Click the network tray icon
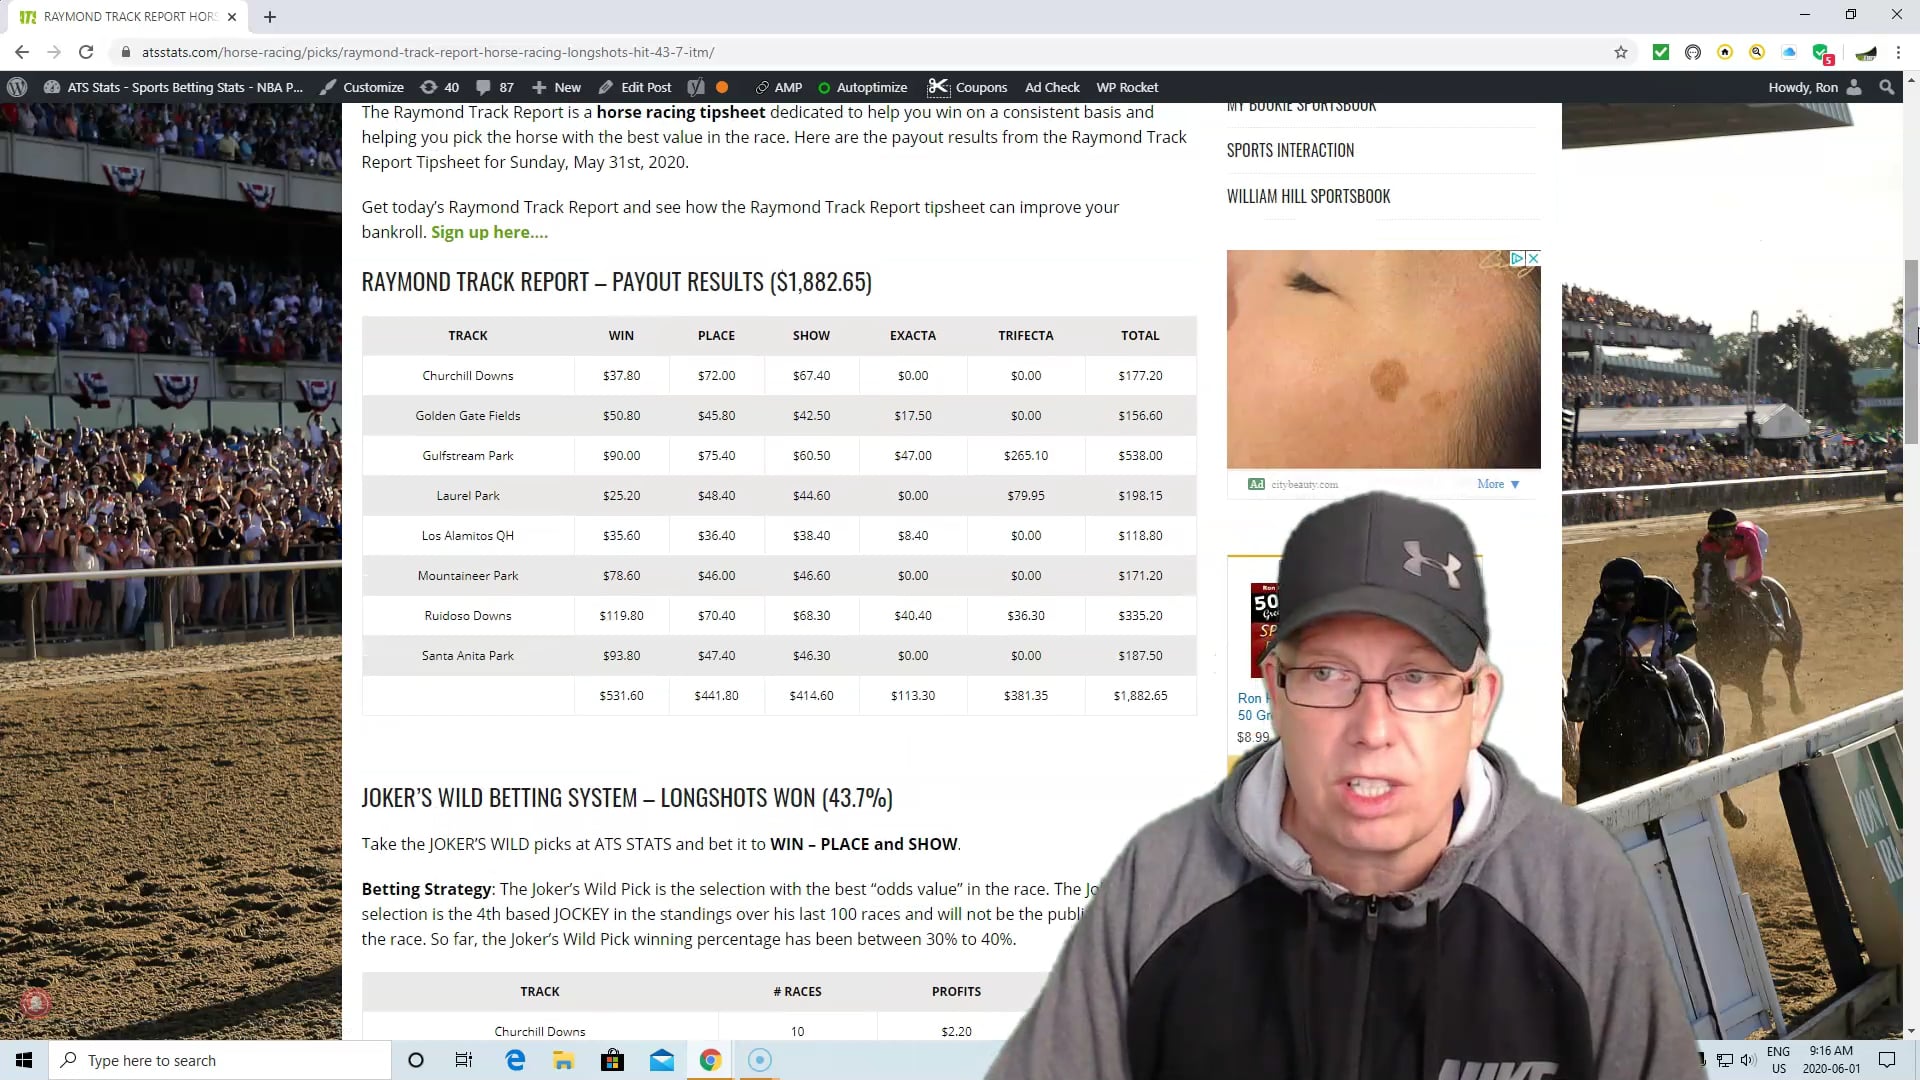This screenshot has width=1920, height=1080. (x=1725, y=1060)
